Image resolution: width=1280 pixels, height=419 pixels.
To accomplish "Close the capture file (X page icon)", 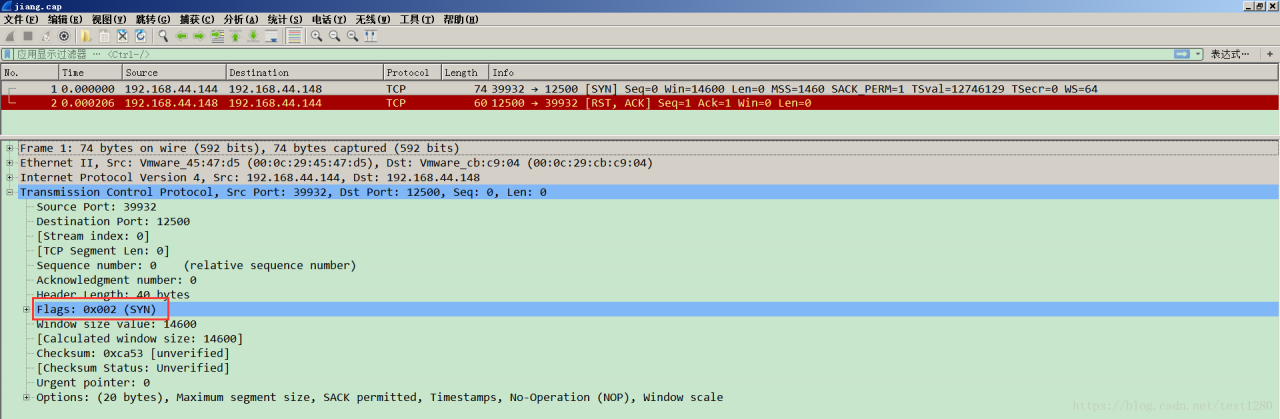I will click(x=122, y=36).
